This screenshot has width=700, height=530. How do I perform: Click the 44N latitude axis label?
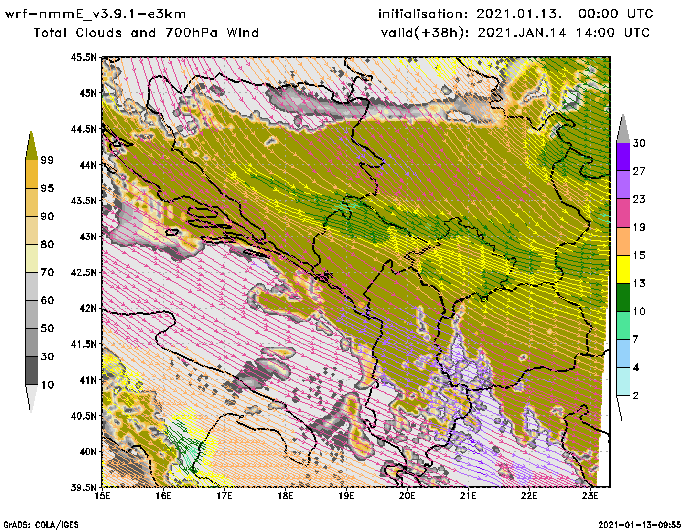tap(88, 165)
